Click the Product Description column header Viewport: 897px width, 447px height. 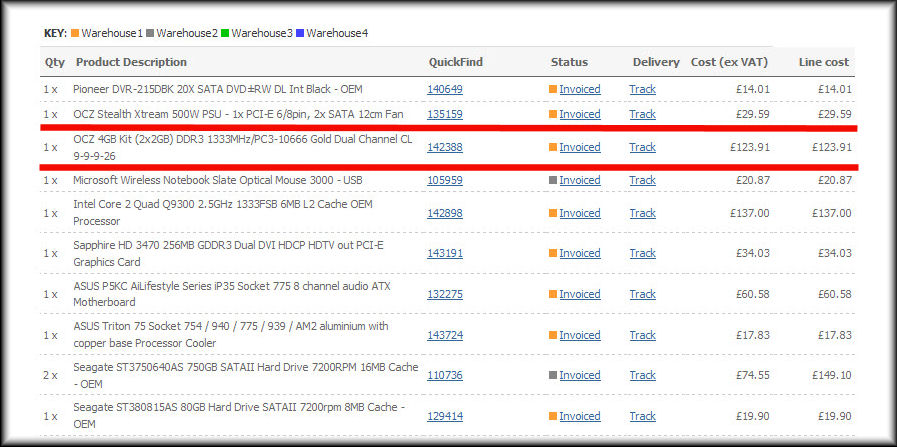pyautogui.click(x=132, y=62)
